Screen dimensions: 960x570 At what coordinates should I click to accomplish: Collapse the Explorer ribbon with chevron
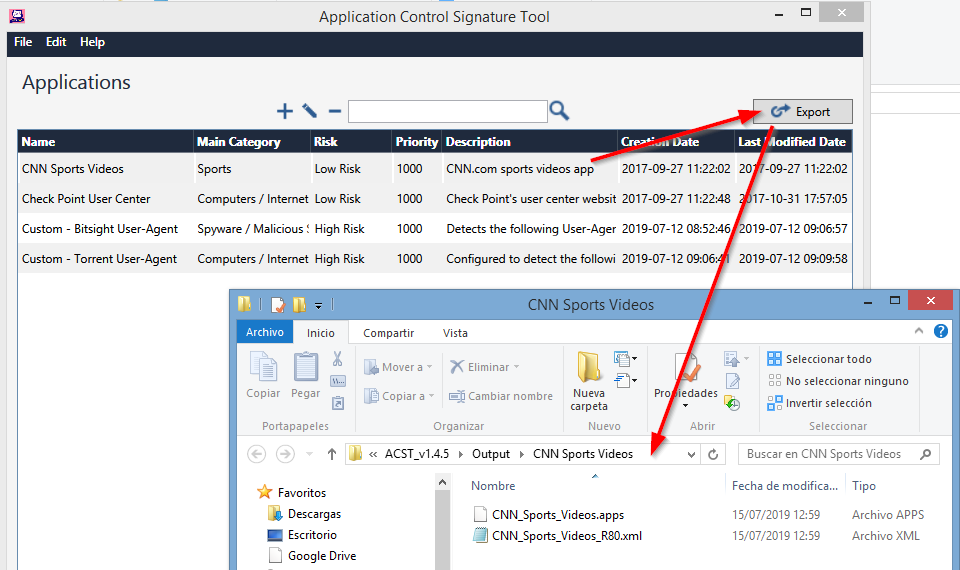tap(918, 331)
